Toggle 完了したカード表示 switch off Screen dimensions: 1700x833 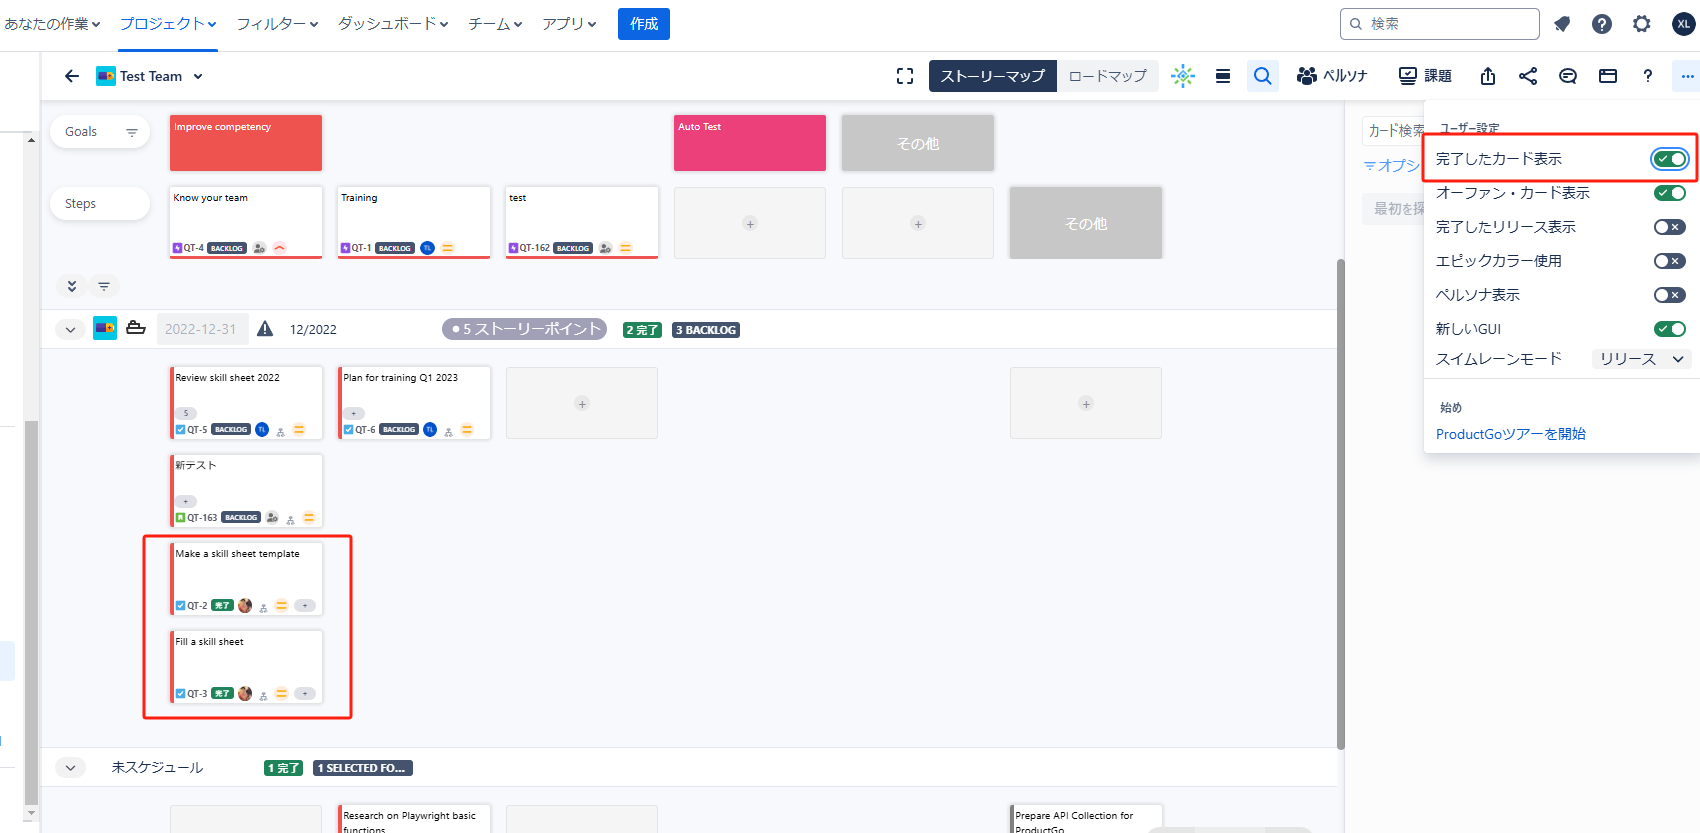(1669, 159)
